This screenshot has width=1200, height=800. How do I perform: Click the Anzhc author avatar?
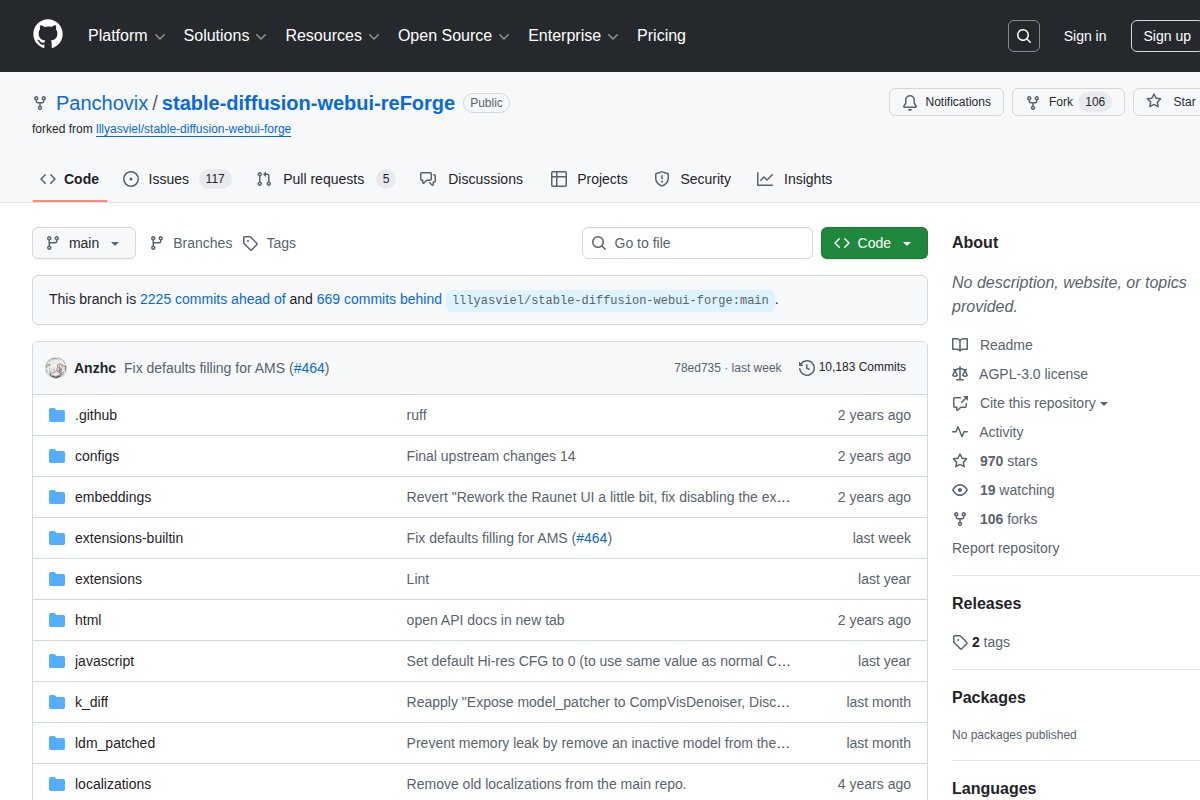(x=56, y=368)
